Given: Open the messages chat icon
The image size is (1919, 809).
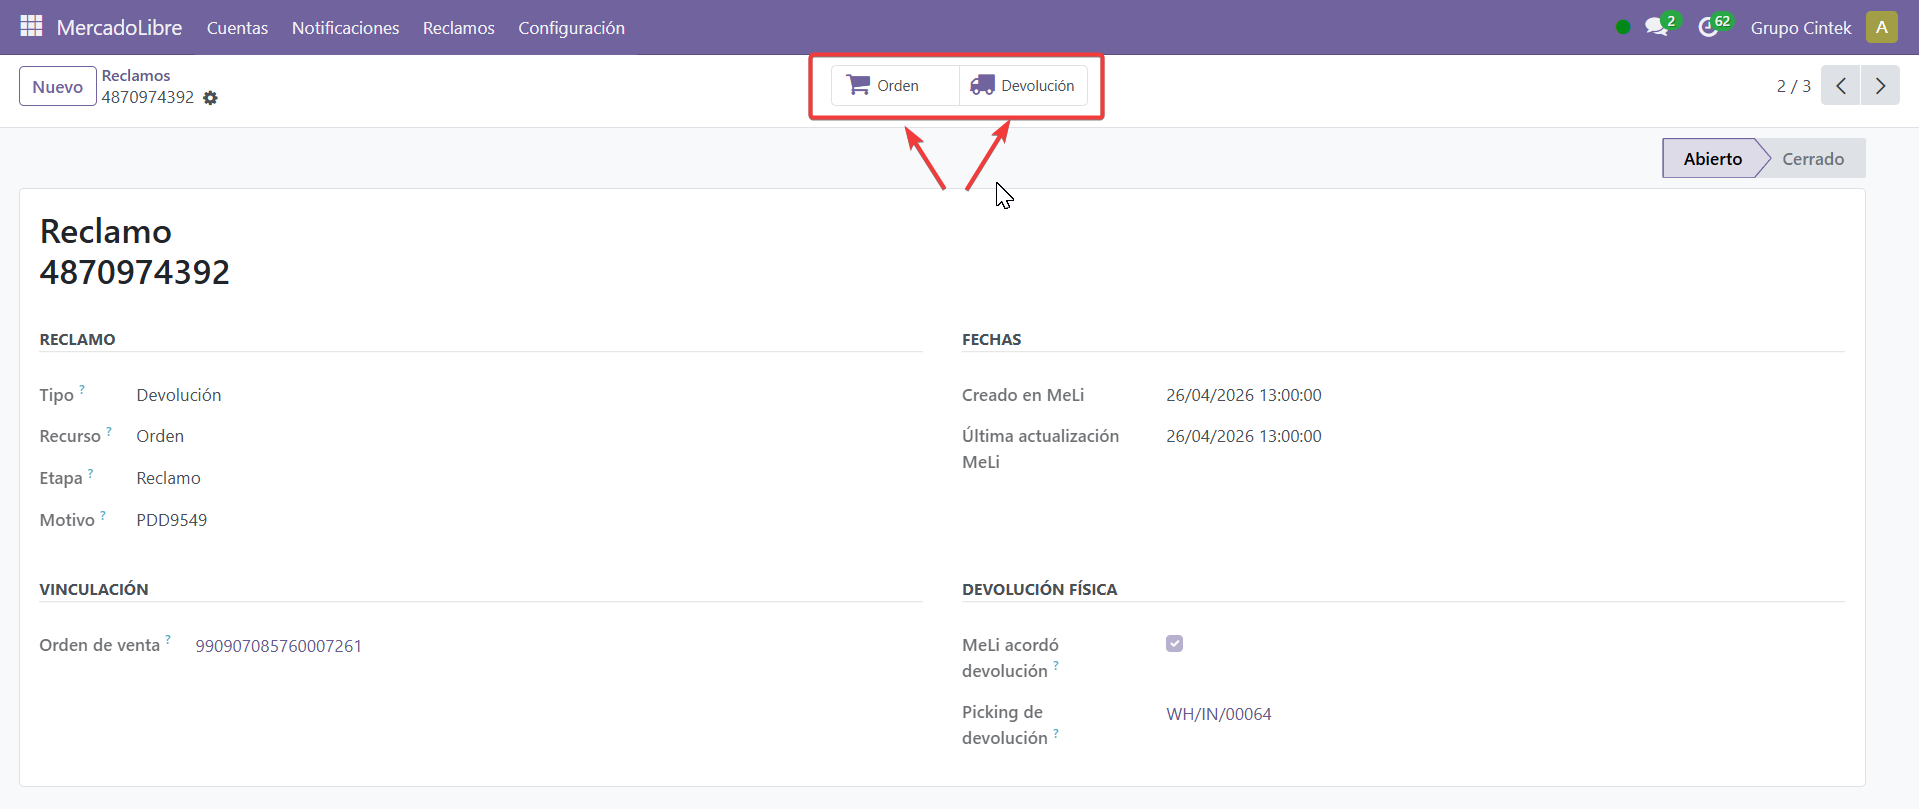Looking at the screenshot, I should click(1657, 27).
